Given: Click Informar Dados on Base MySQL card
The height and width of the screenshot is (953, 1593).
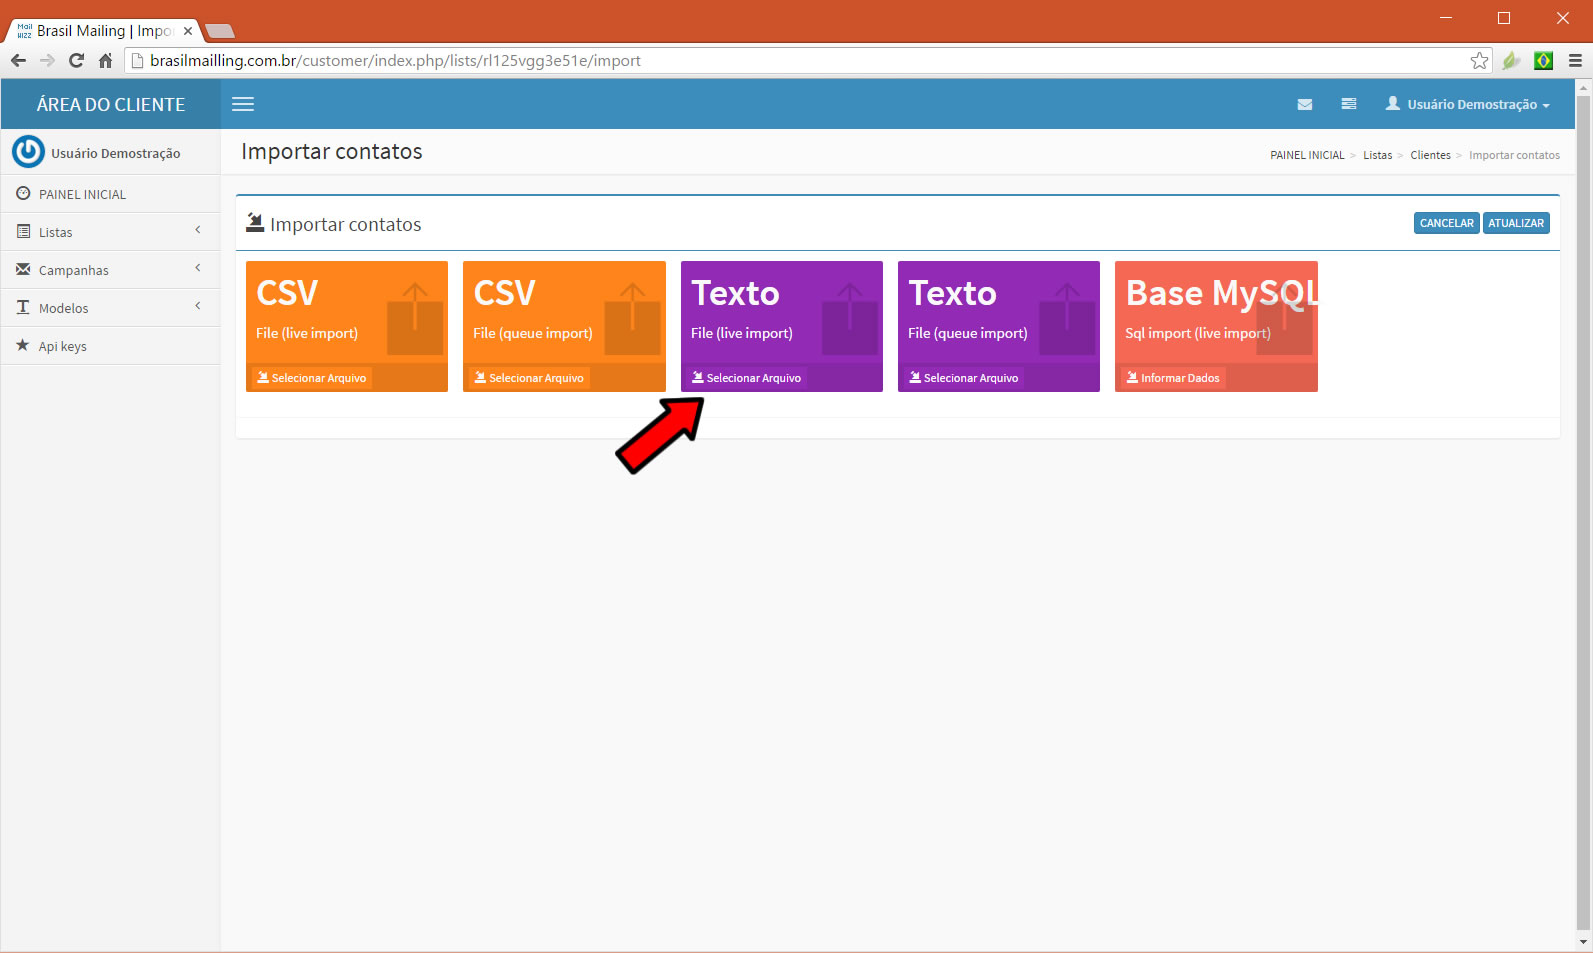Looking at the screenshot, I should pyautogui.click(x=1173, y=378).
